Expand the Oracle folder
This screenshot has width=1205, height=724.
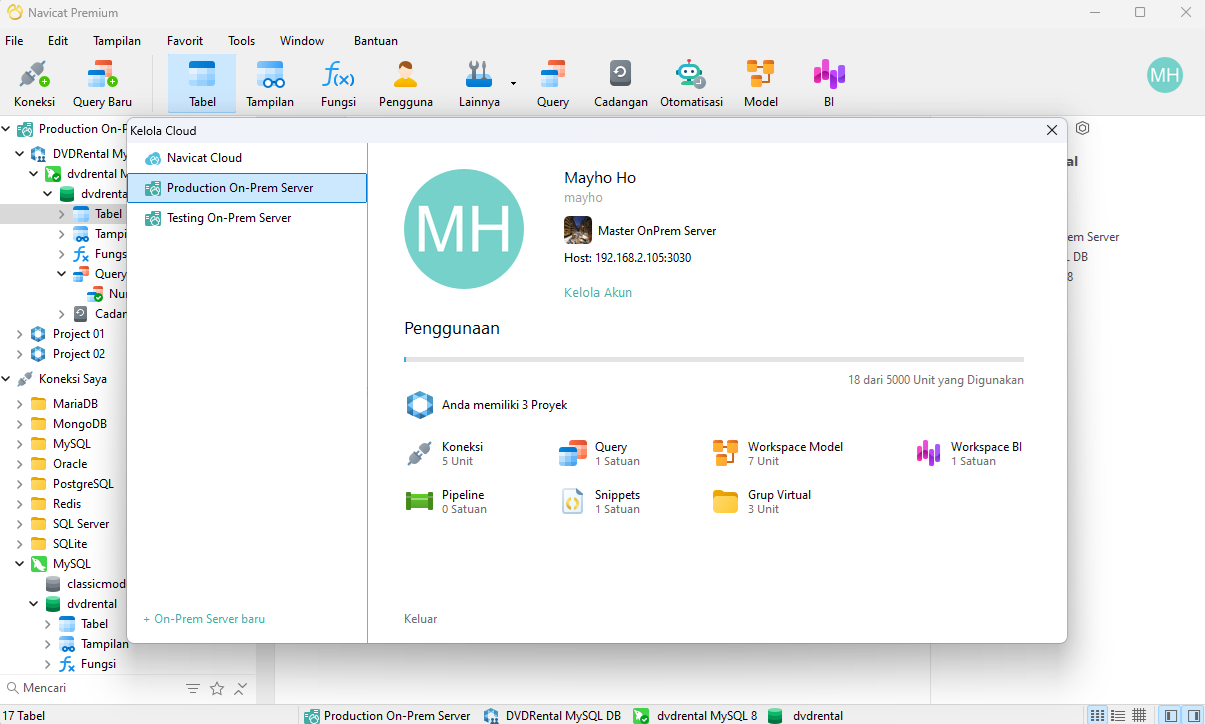coord(20,464)
